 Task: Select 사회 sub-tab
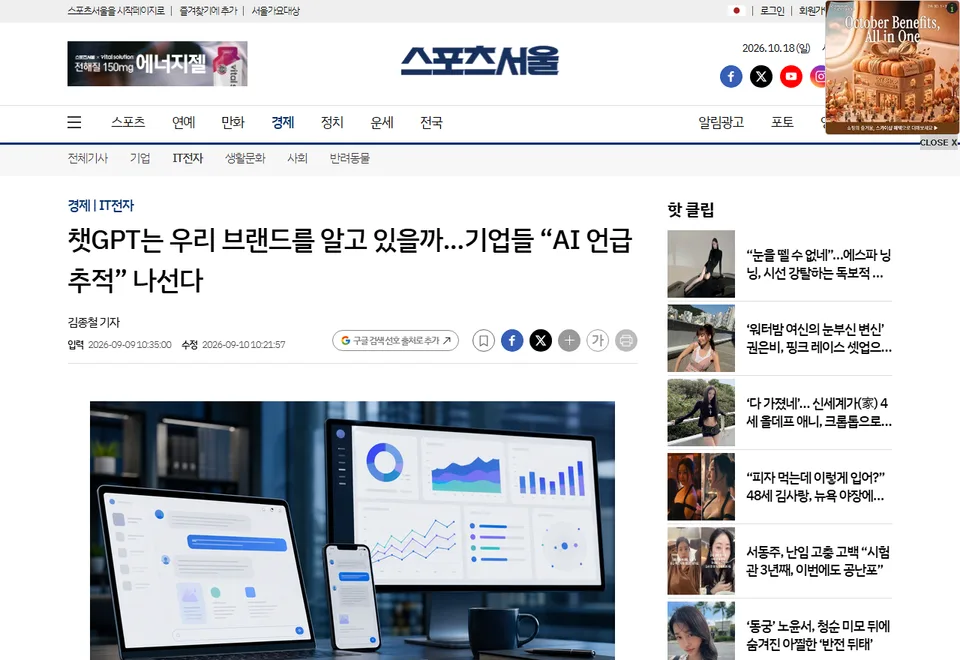298,159
